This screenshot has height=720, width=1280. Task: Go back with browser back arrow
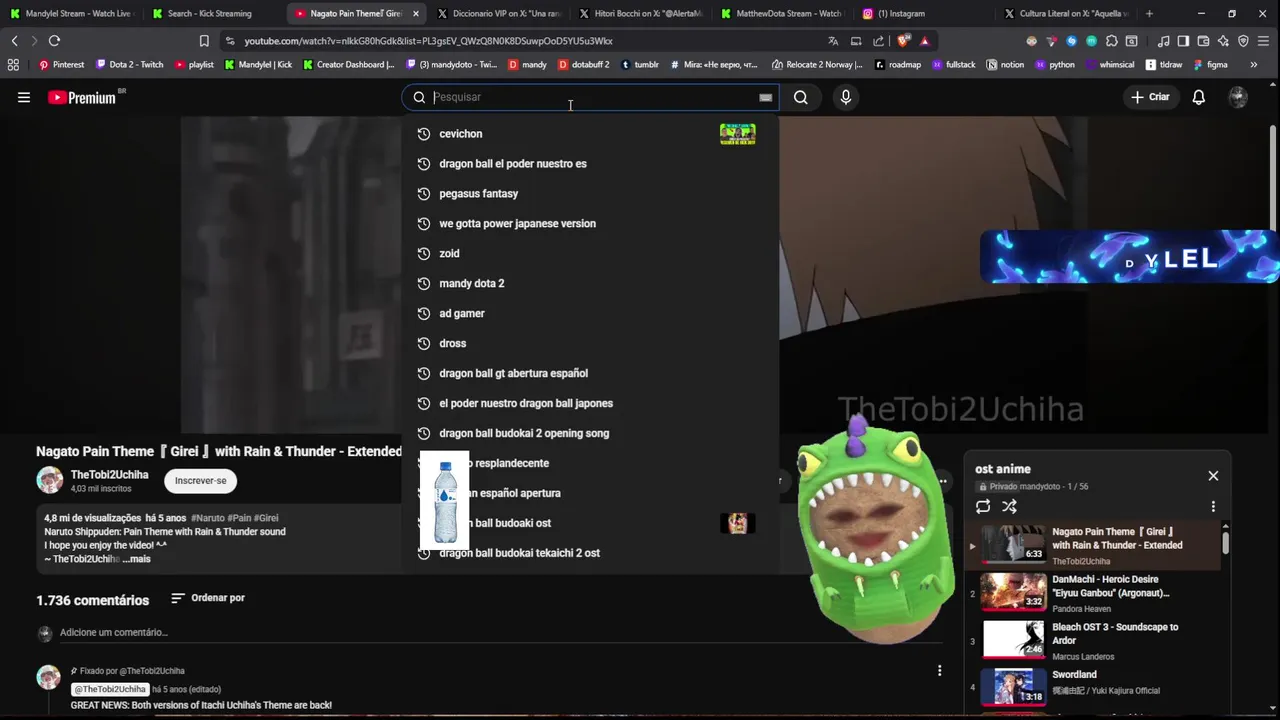click(14, 41)
